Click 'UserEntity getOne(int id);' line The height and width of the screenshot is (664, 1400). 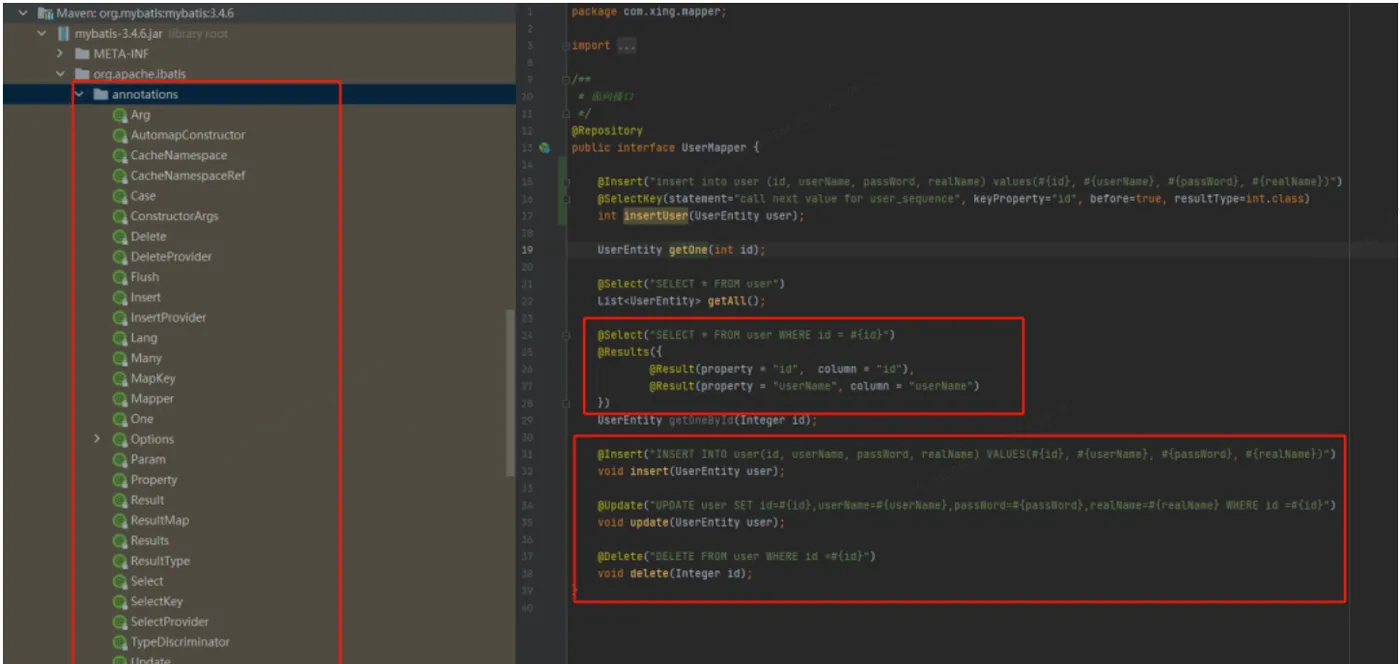[x=681, y=250]
